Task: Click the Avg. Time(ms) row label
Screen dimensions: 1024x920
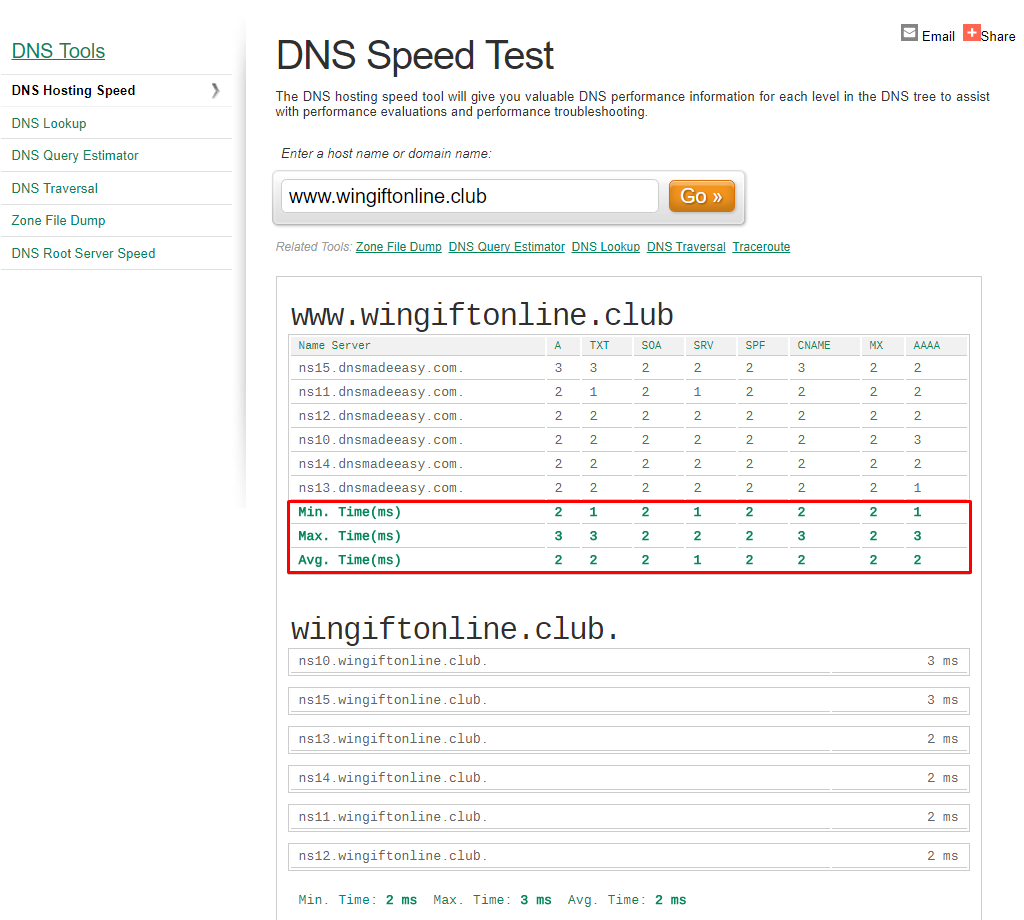Action: click(349, 560)
